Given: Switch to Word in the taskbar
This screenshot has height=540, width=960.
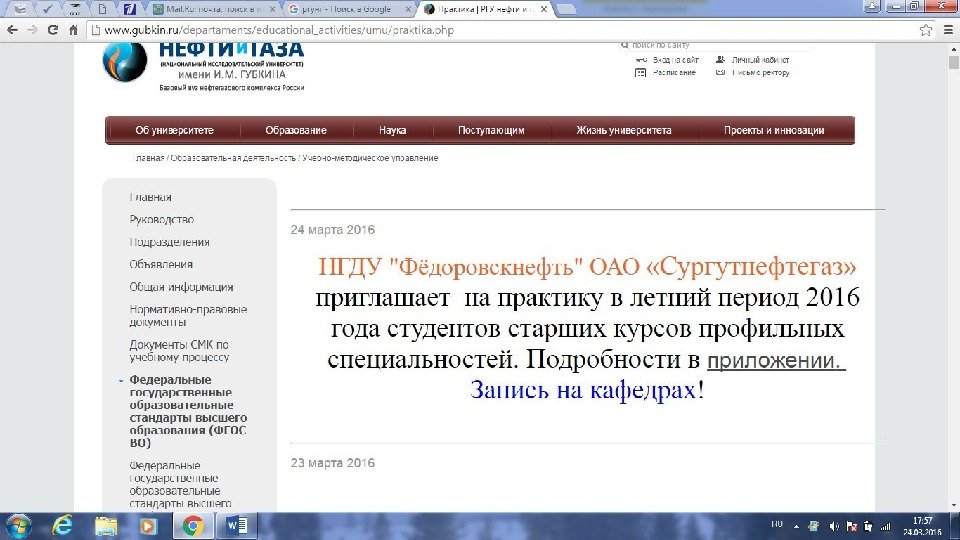Looking at the screenshot, I should 236,526.
